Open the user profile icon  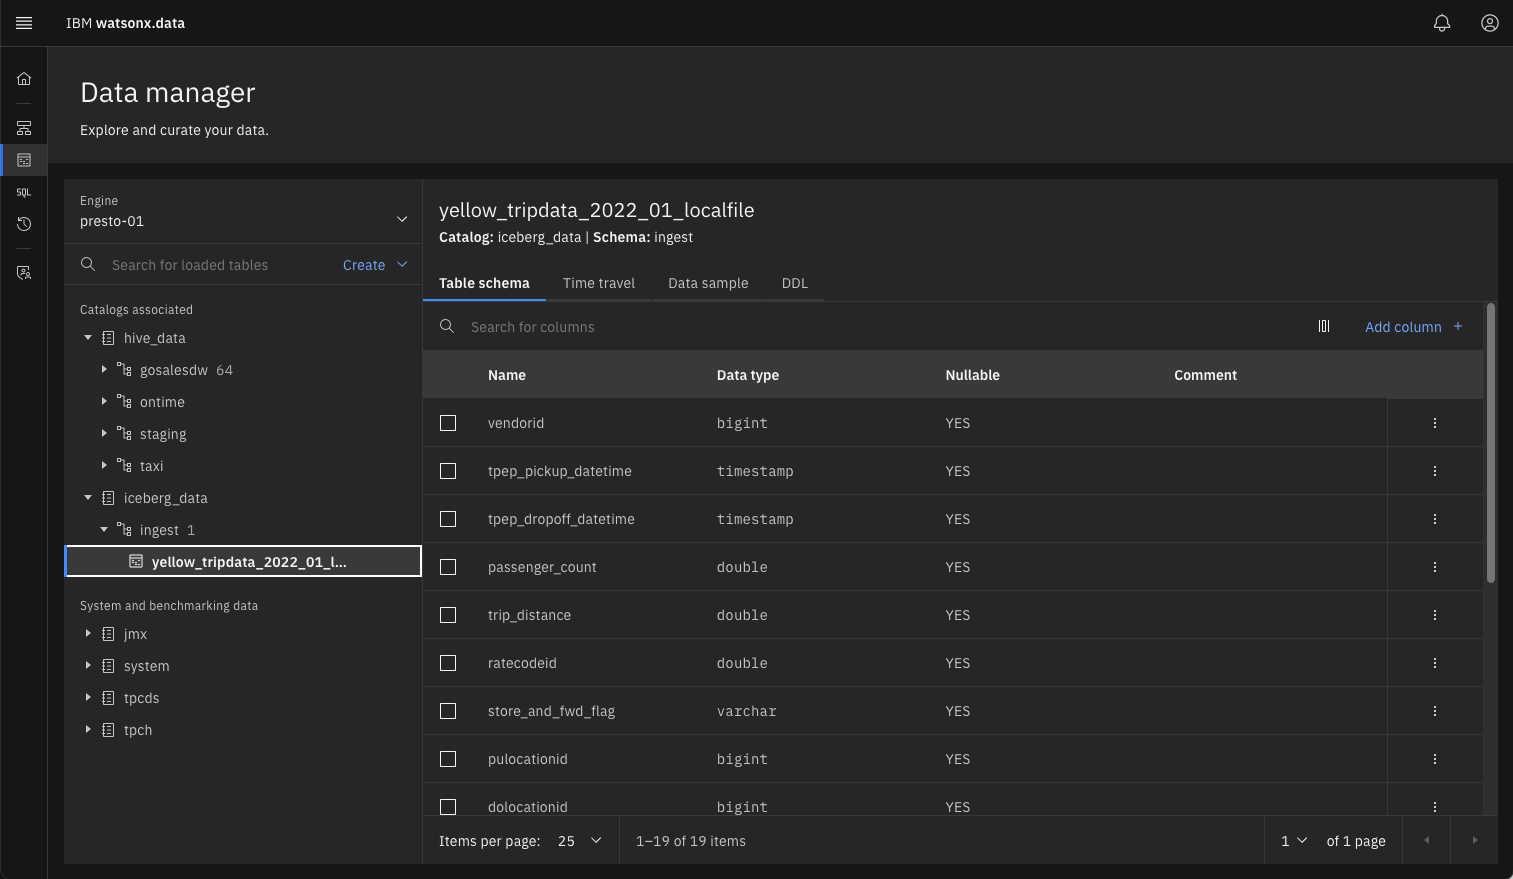1490,23
